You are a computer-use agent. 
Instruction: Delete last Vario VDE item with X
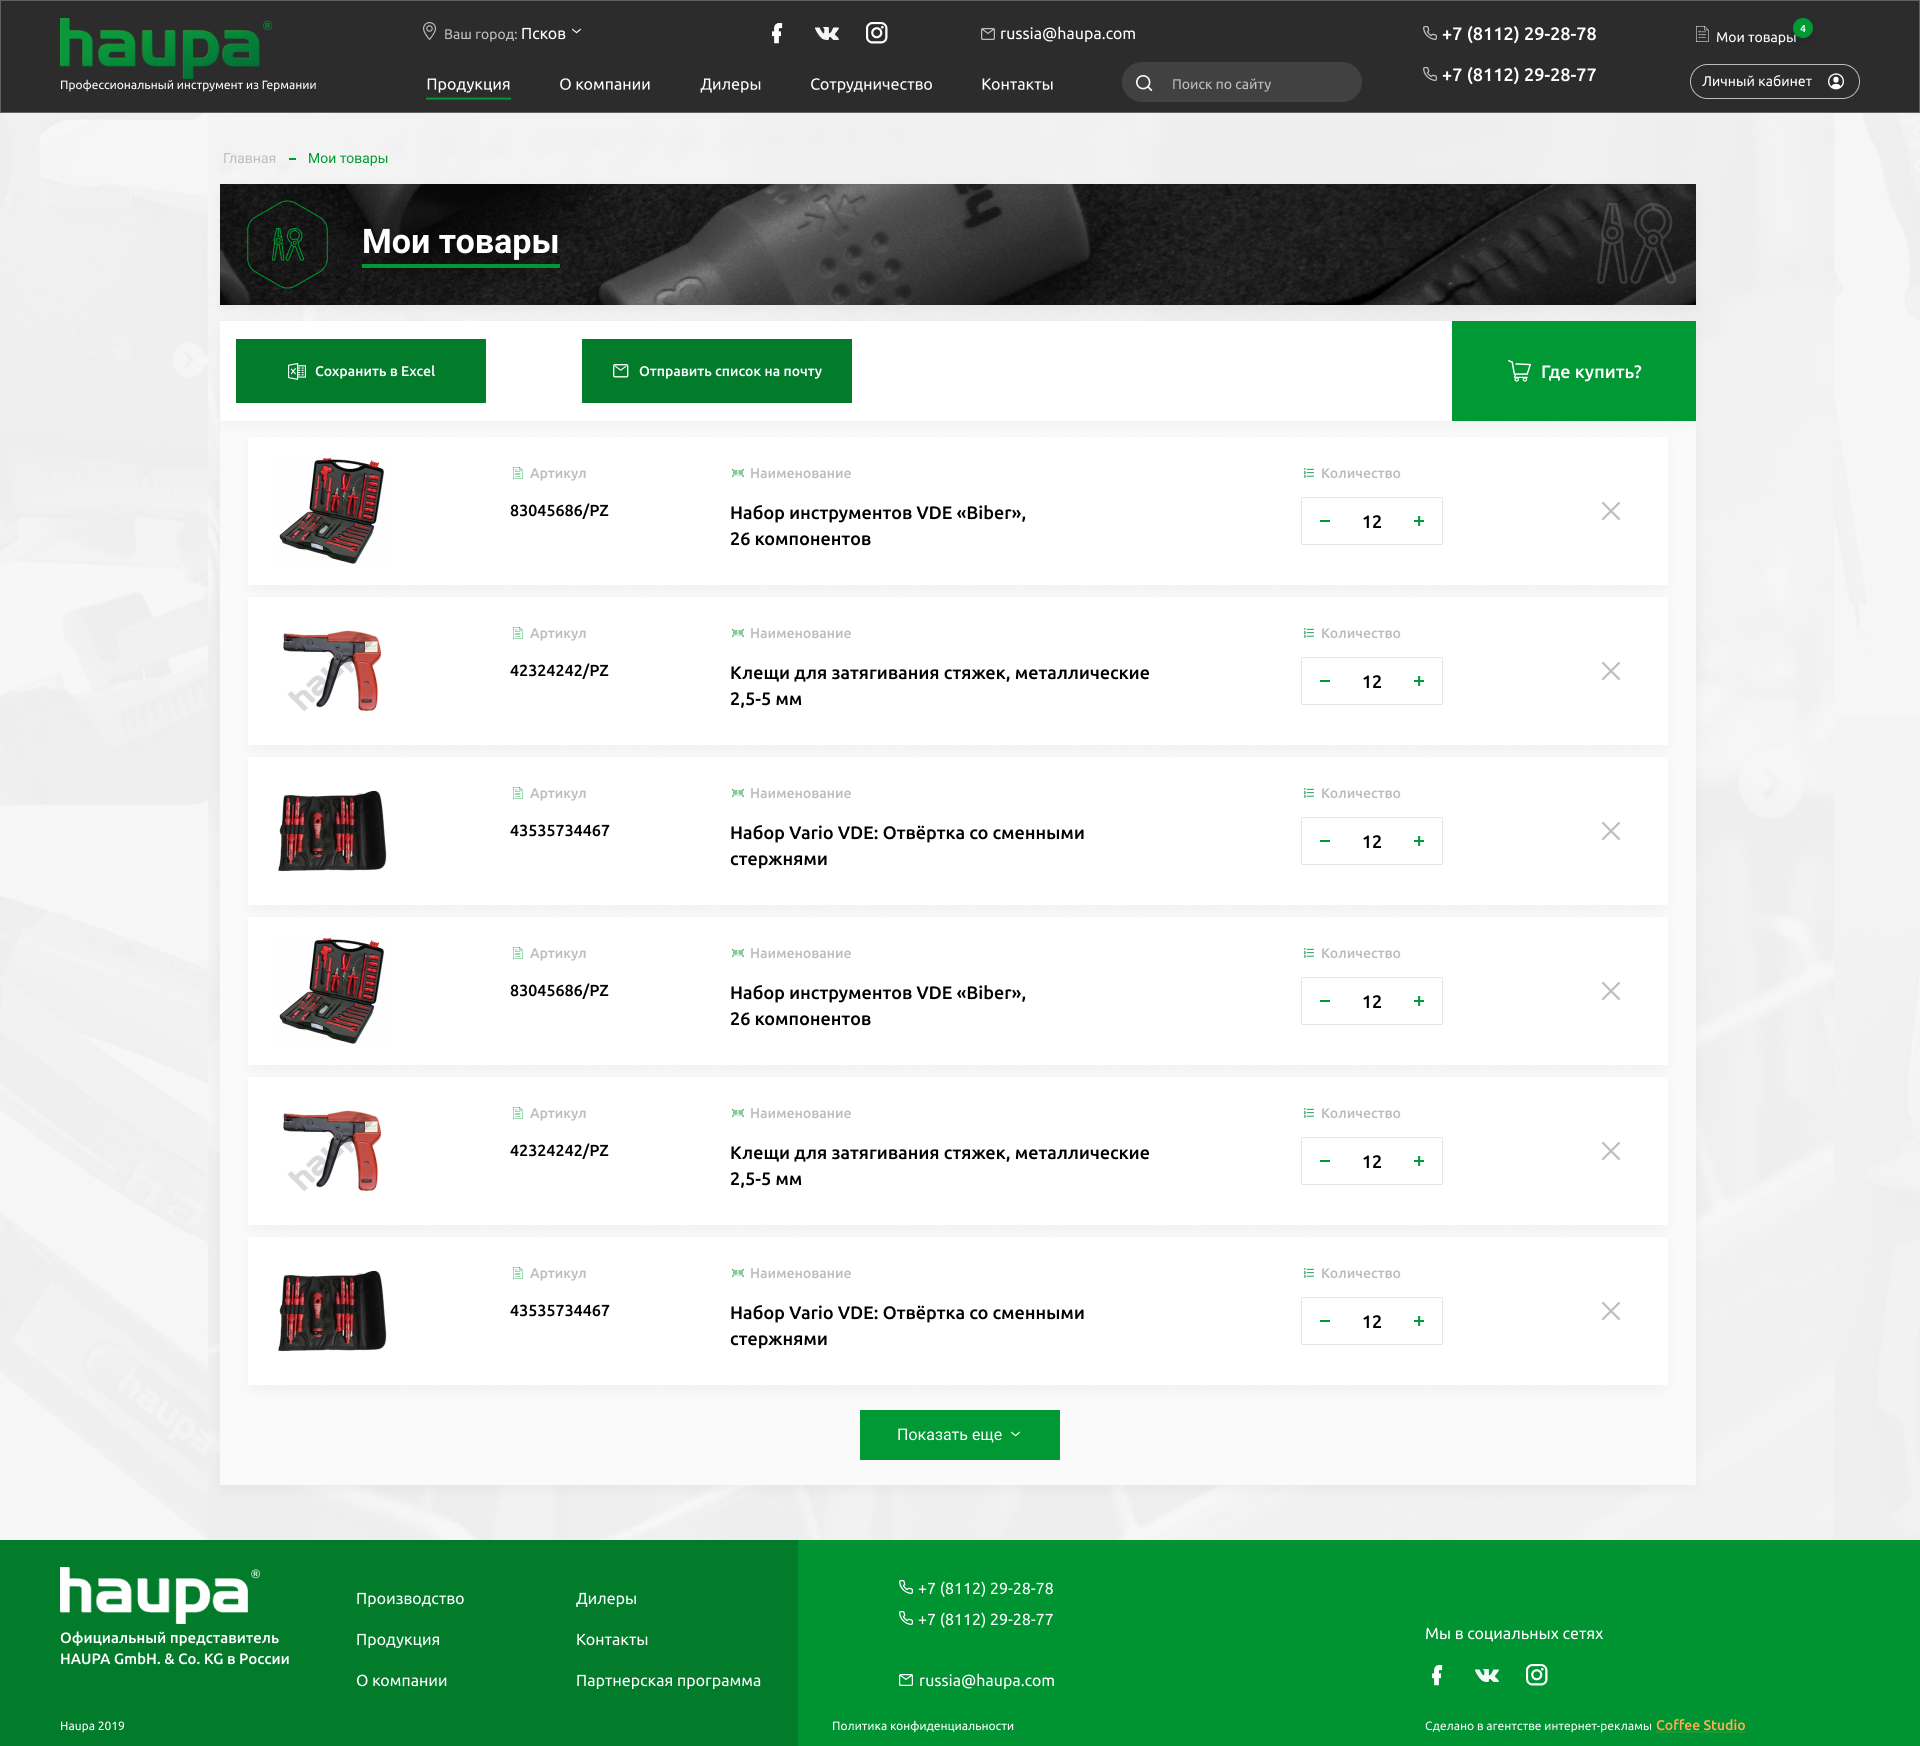coord(1610,1311)
